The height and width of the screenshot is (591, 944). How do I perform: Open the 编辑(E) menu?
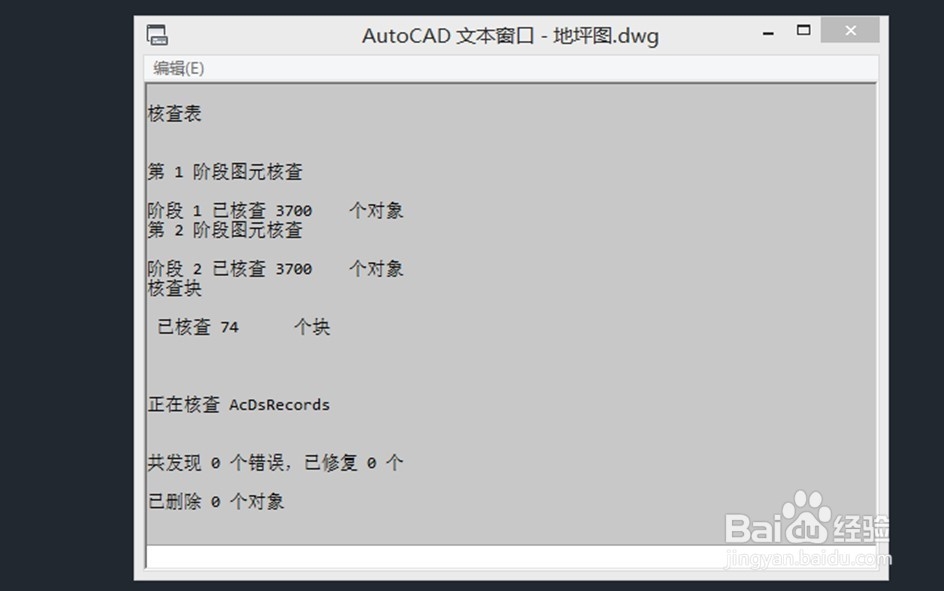click(178, 69)
